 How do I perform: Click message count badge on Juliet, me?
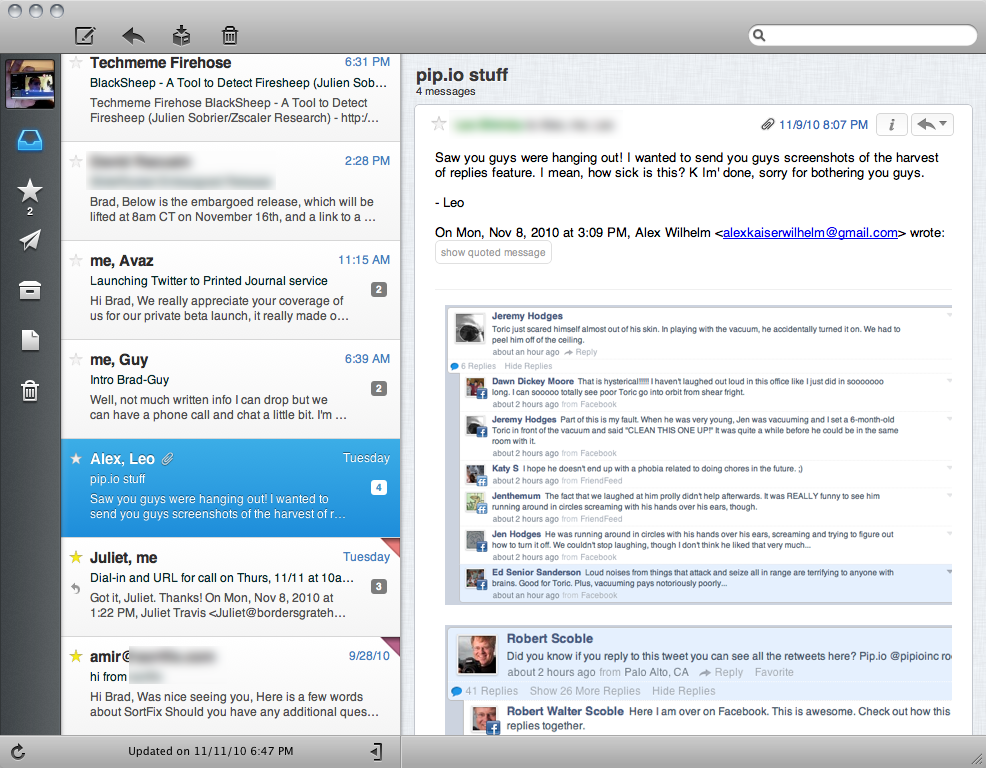[x=379, y=587]
